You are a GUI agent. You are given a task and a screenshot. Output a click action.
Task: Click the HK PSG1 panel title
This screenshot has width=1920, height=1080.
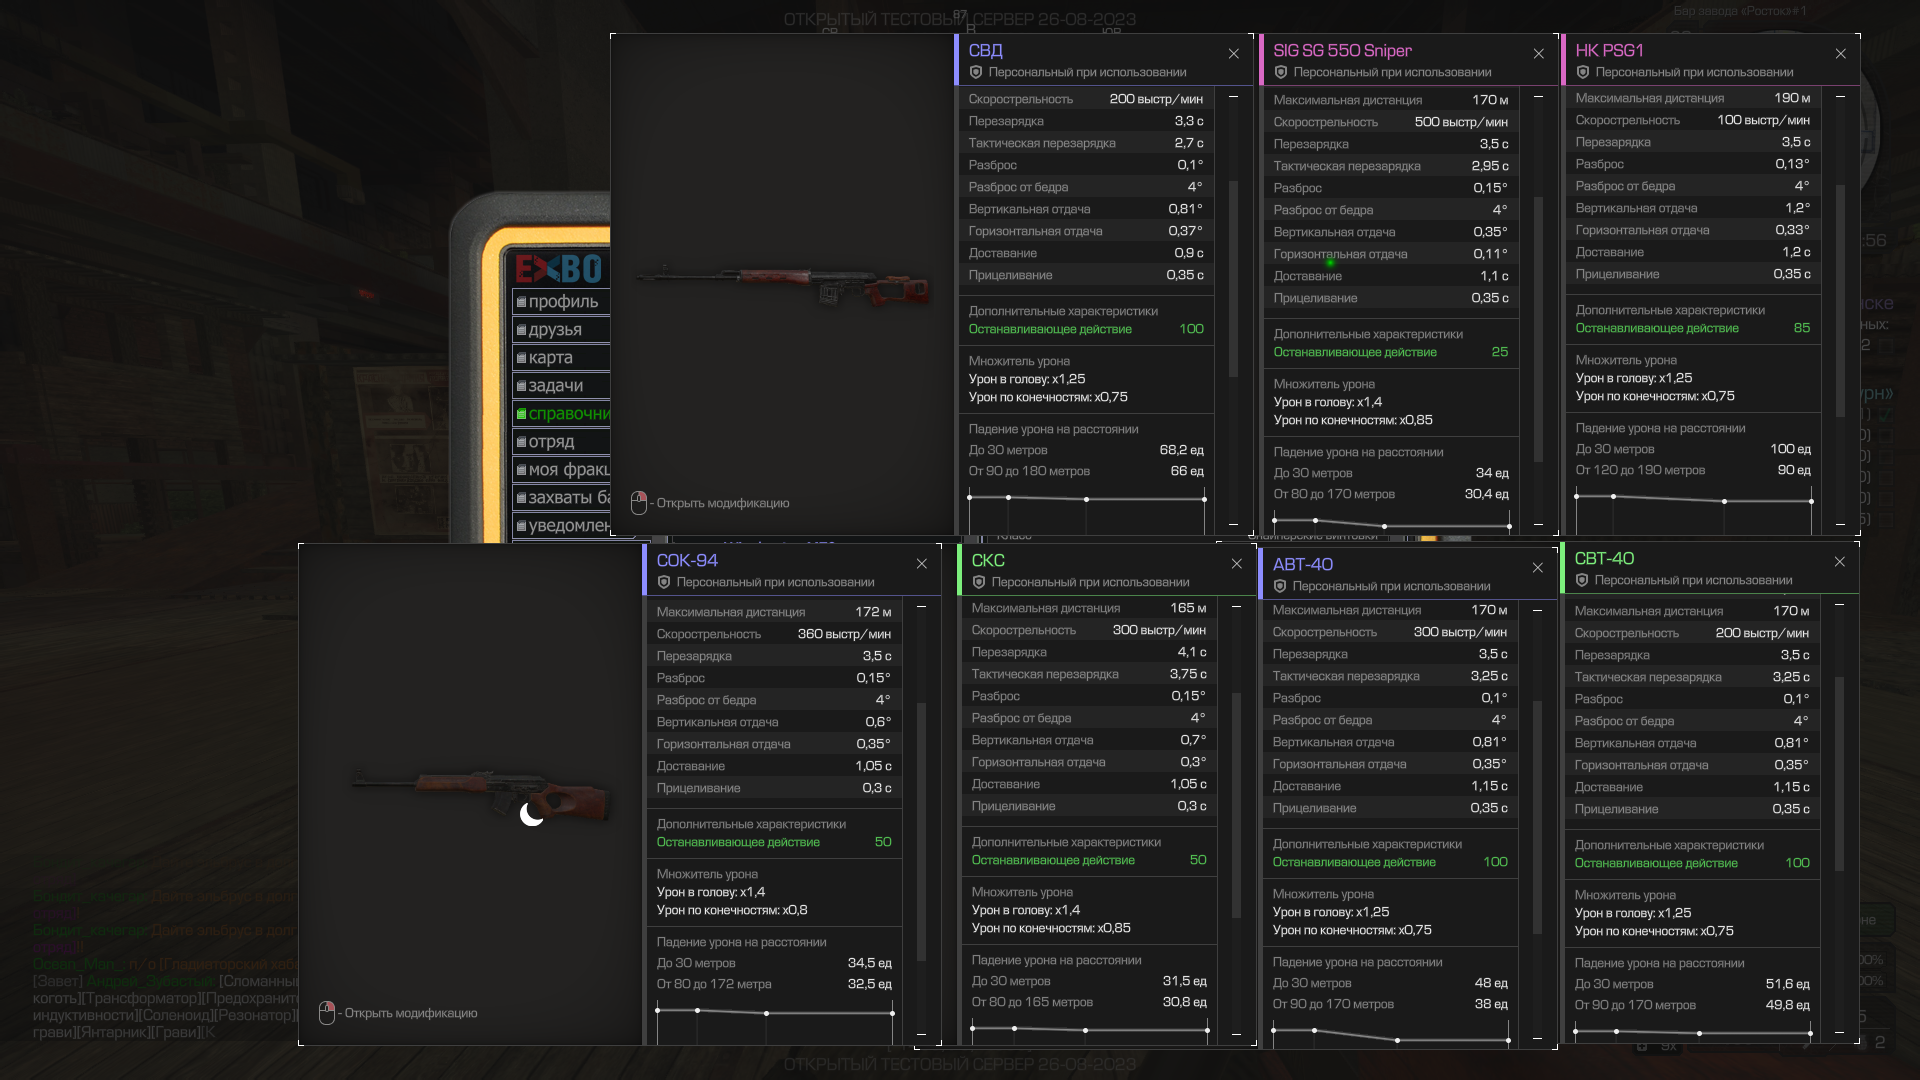[x=1609, y=51]
